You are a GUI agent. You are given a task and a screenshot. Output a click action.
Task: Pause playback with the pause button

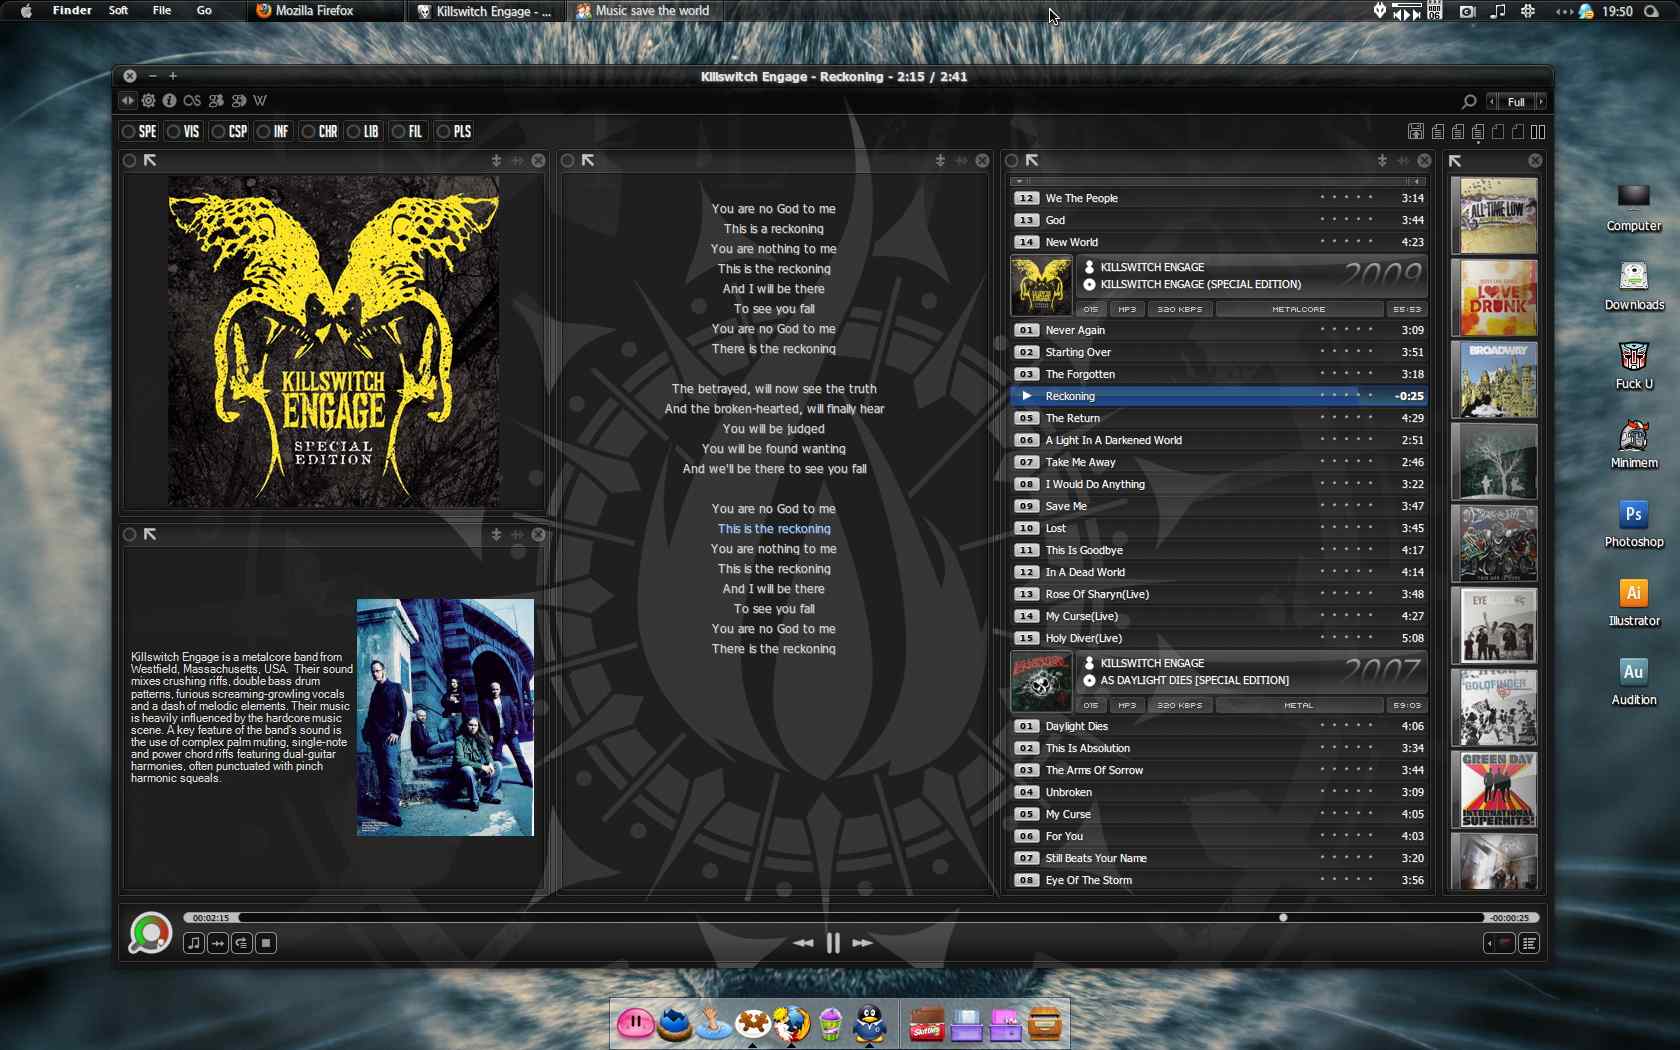point(833,943)
